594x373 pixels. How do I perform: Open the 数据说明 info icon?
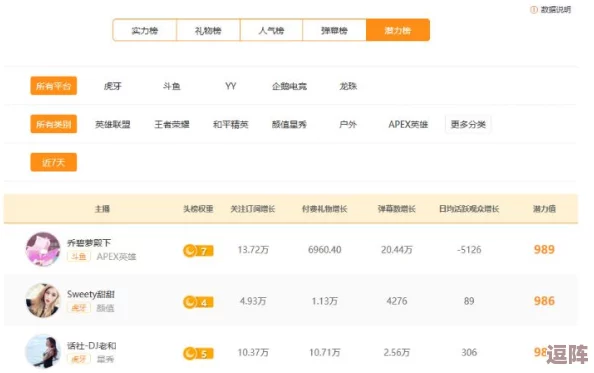pyautogui.click(x=533, y=10)
